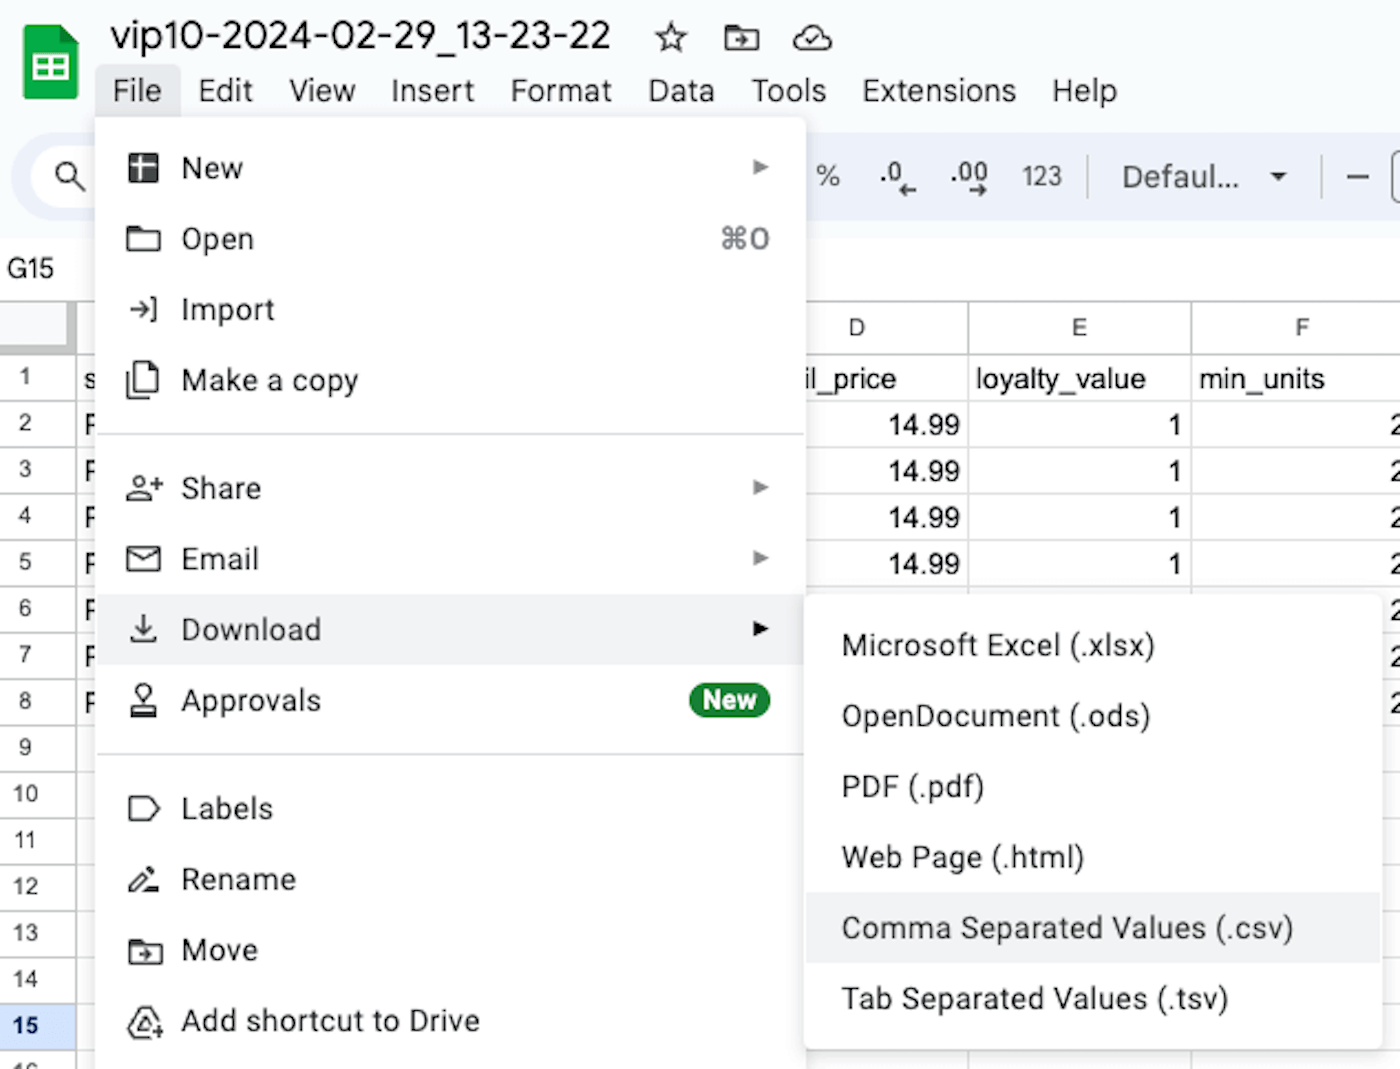1400x1069 pixels.
Task: Choose Move in File menu
Action: point(450,951)
